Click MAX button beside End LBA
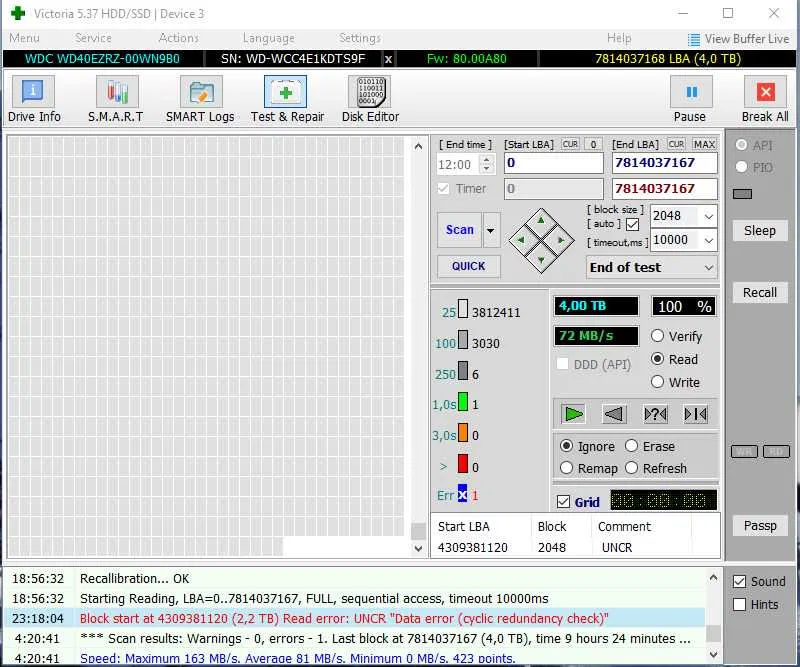This screenshot has width=800, height=667. (x=704, y=144)
